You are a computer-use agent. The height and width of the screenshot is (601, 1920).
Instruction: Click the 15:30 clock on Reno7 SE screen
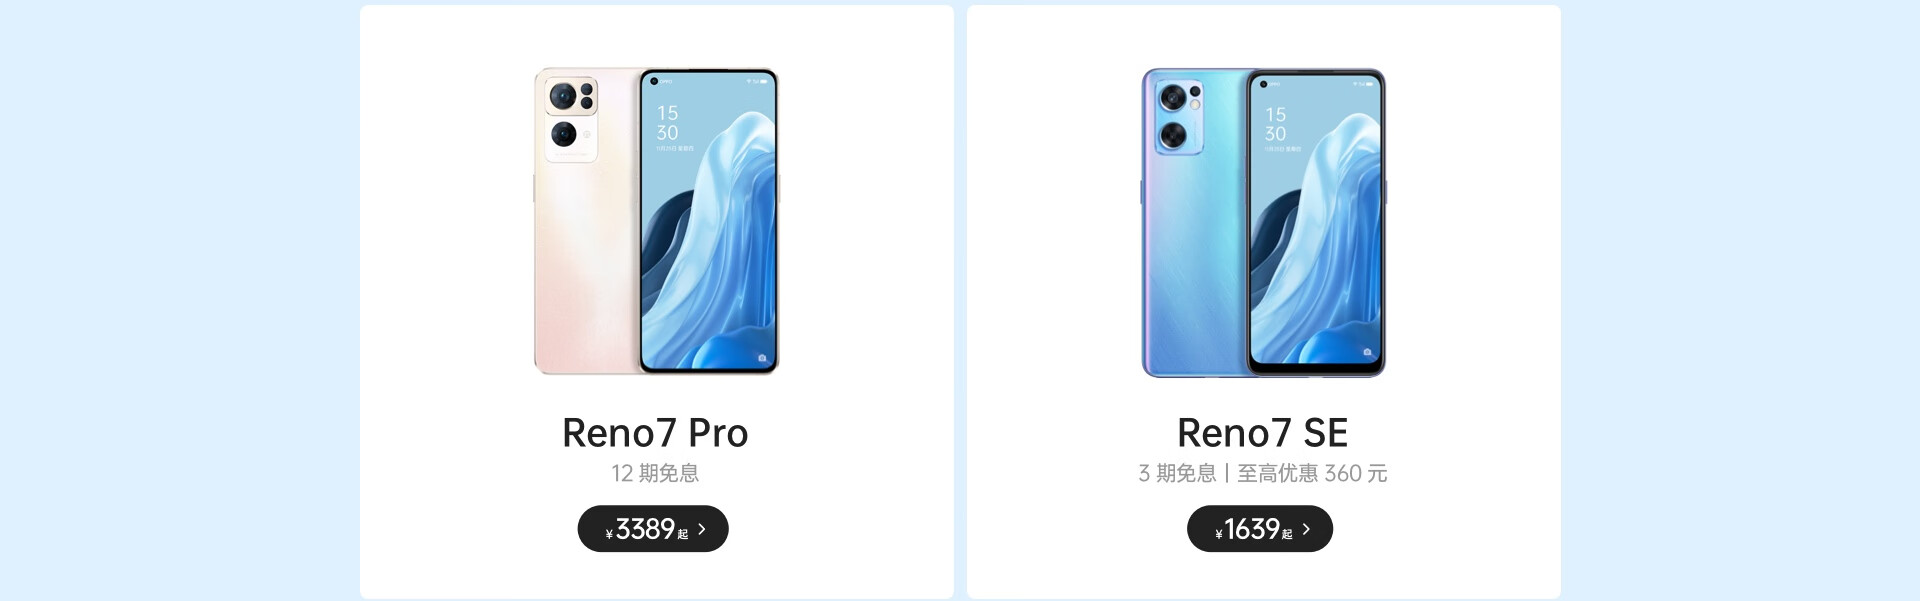1275,125
